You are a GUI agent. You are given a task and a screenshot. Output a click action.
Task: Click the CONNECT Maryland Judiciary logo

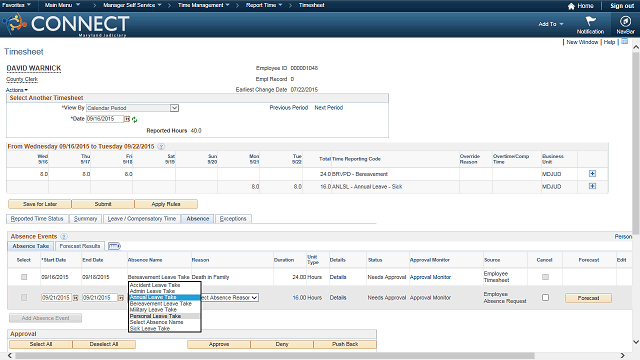point(67,24)
